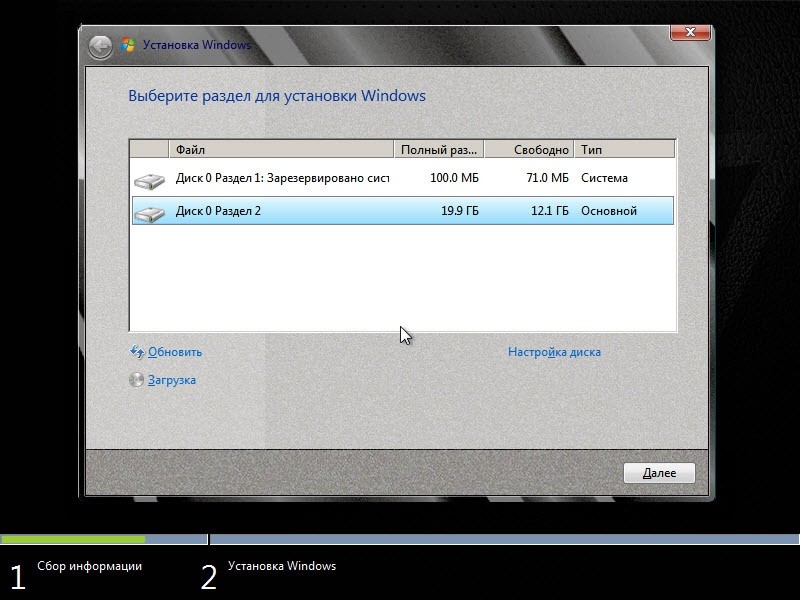Select the Диск 0 Раздел 2 row
800x600 pixels.
coord(403,211)
